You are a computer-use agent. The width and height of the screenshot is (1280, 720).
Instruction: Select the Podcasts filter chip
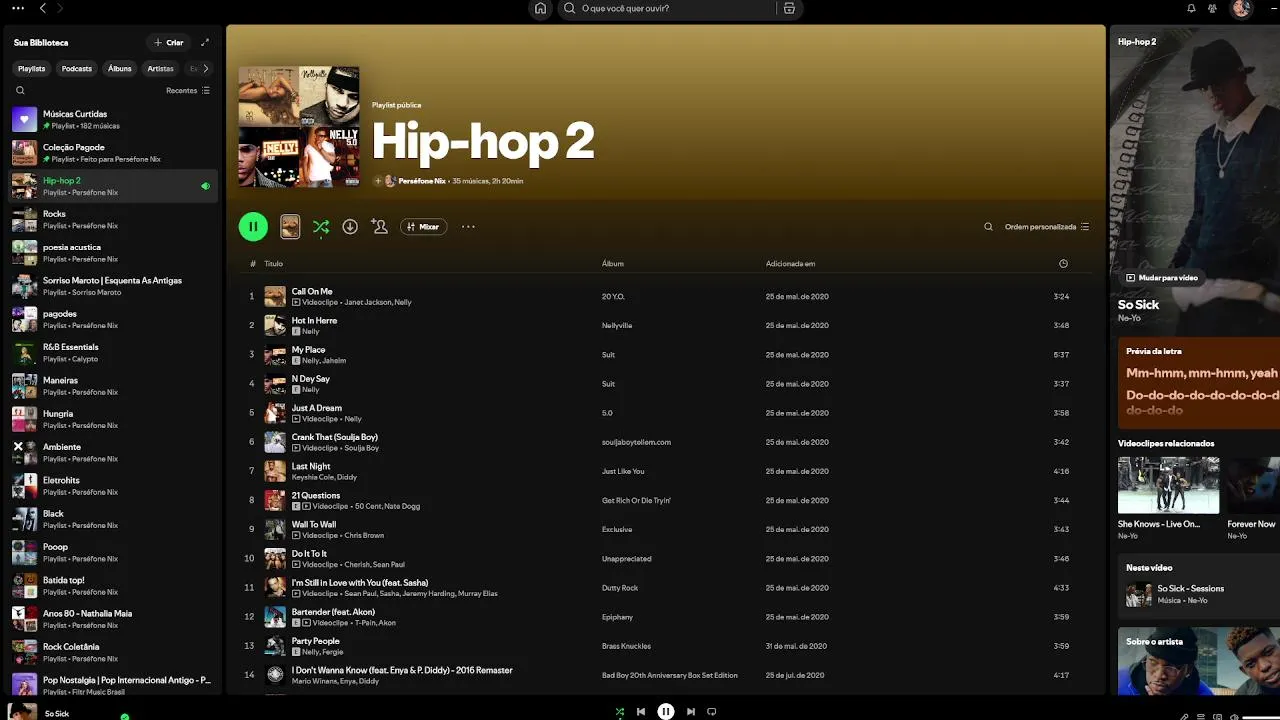(76, 69)
